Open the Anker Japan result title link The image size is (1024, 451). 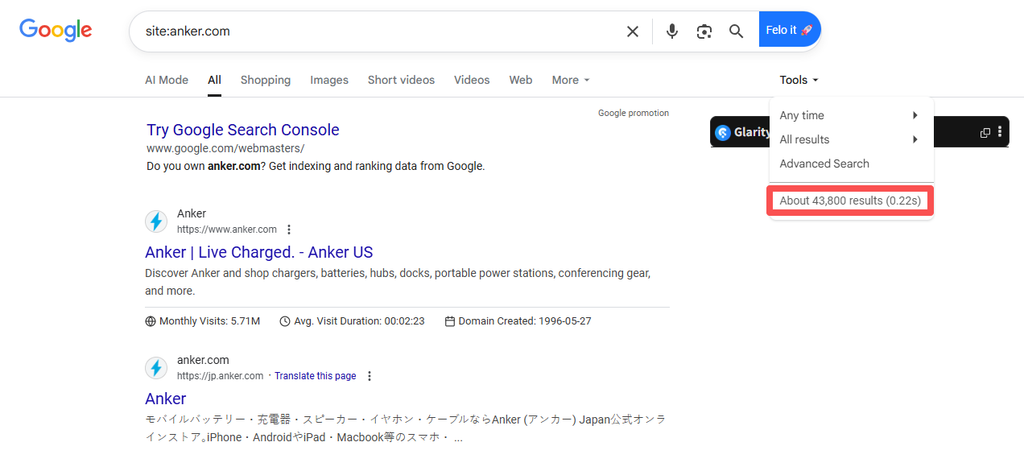pyautogui.click(x=165, y=399)
